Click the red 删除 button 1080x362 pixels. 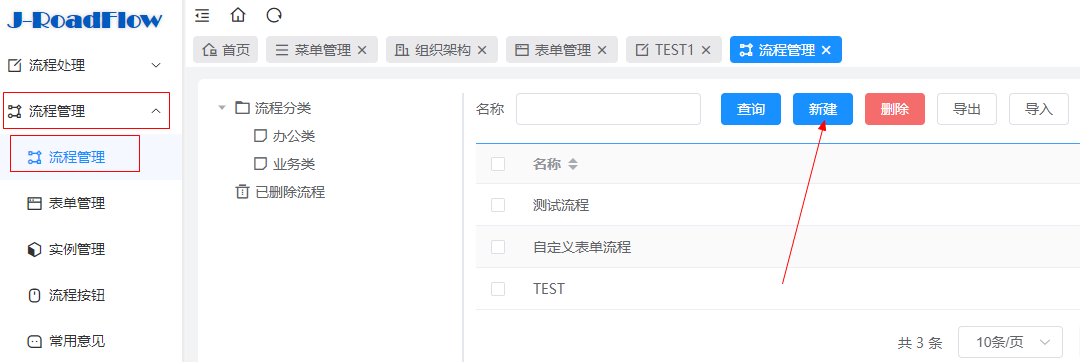[x=895, y=109]
